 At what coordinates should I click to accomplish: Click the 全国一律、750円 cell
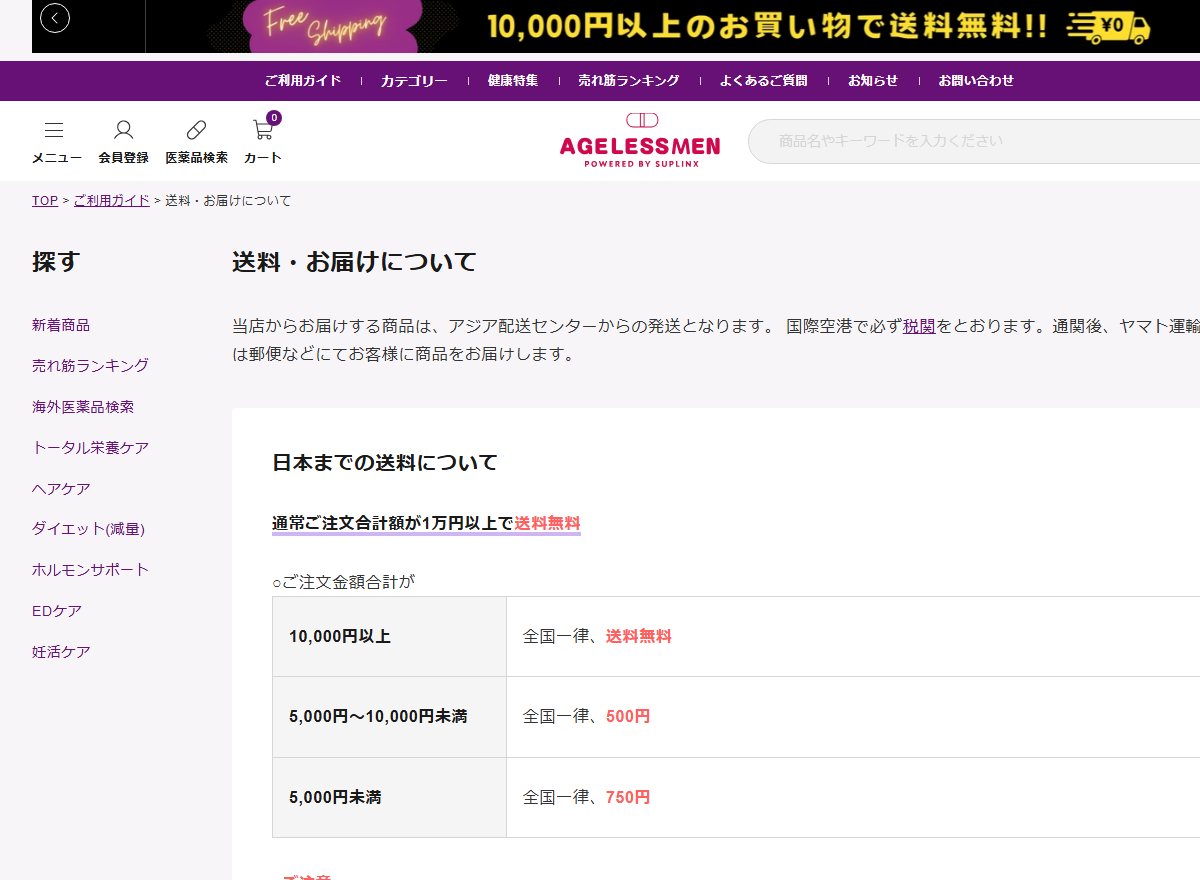pyautogui.click(x=853, y=798)
